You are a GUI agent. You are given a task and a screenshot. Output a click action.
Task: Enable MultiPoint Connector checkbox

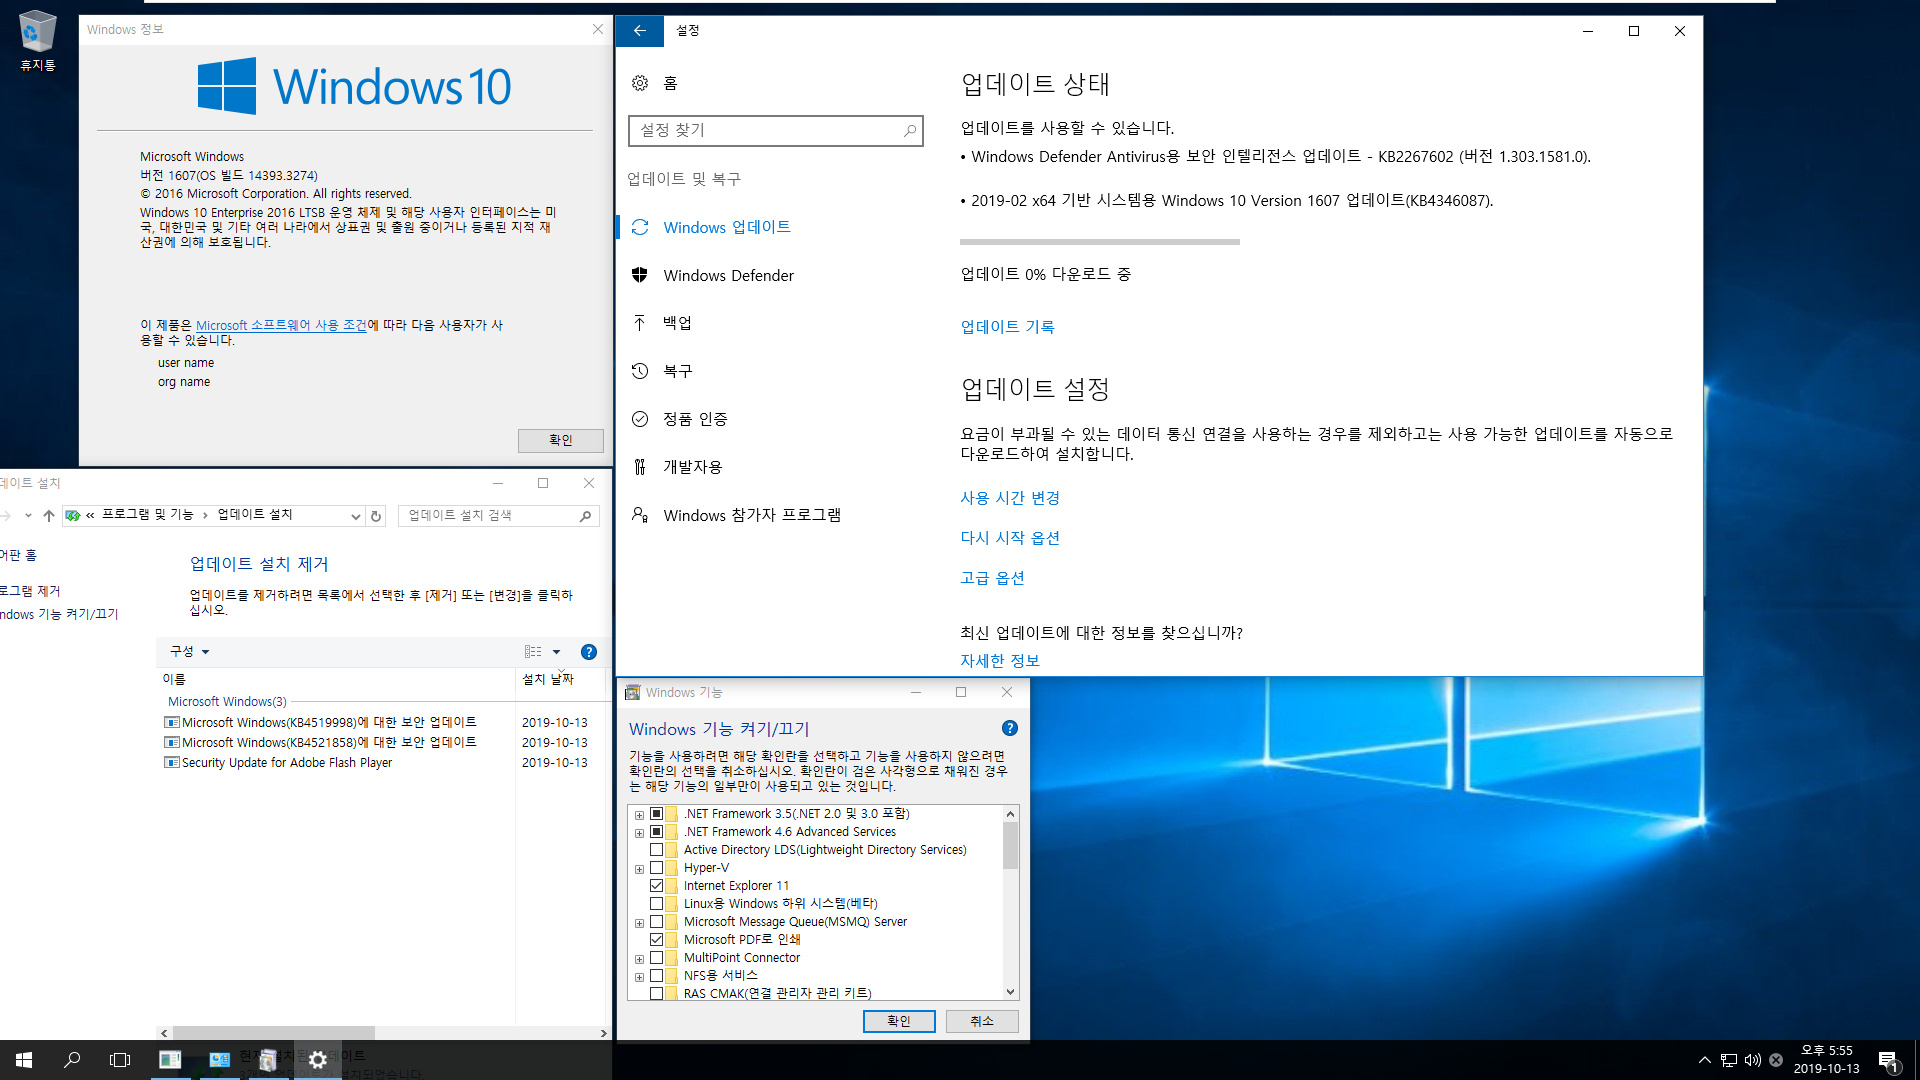[657, 958]
